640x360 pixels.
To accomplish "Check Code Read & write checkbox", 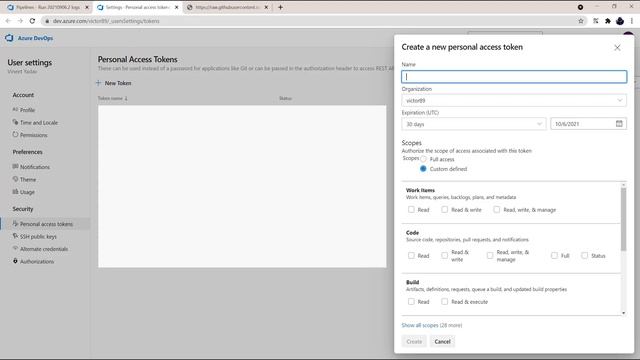I will click(x=444, y=256).
